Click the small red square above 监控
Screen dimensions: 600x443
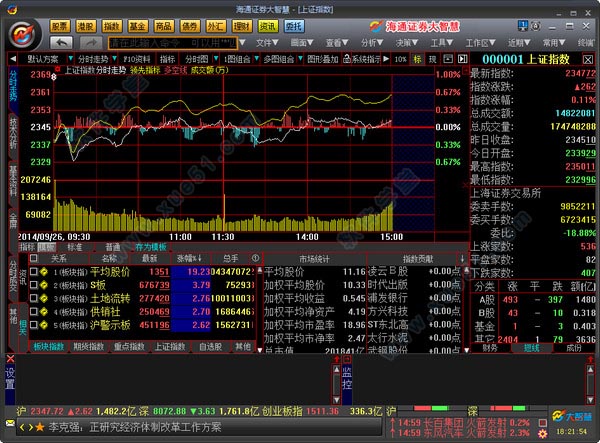(x=347, y=359)
